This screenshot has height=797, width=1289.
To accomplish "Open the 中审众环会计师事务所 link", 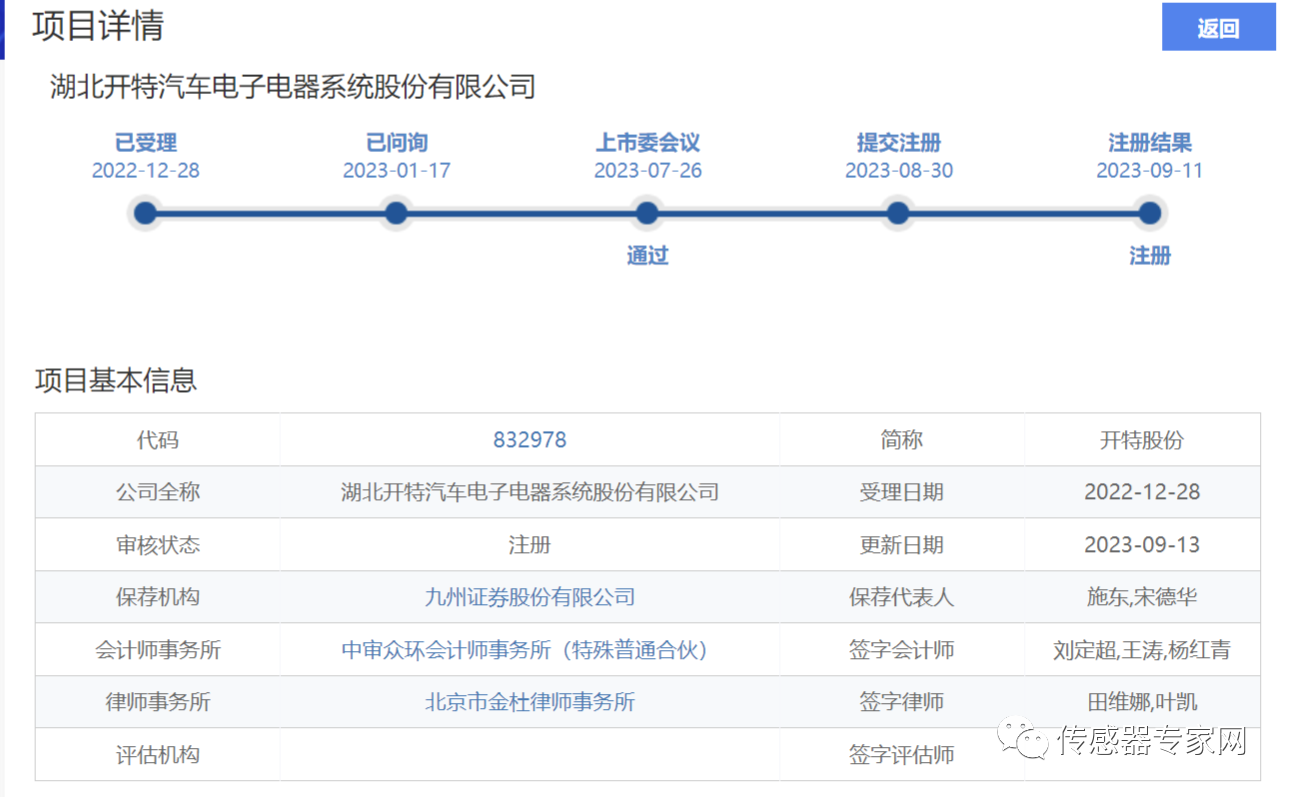I will (x=529, y=650).
